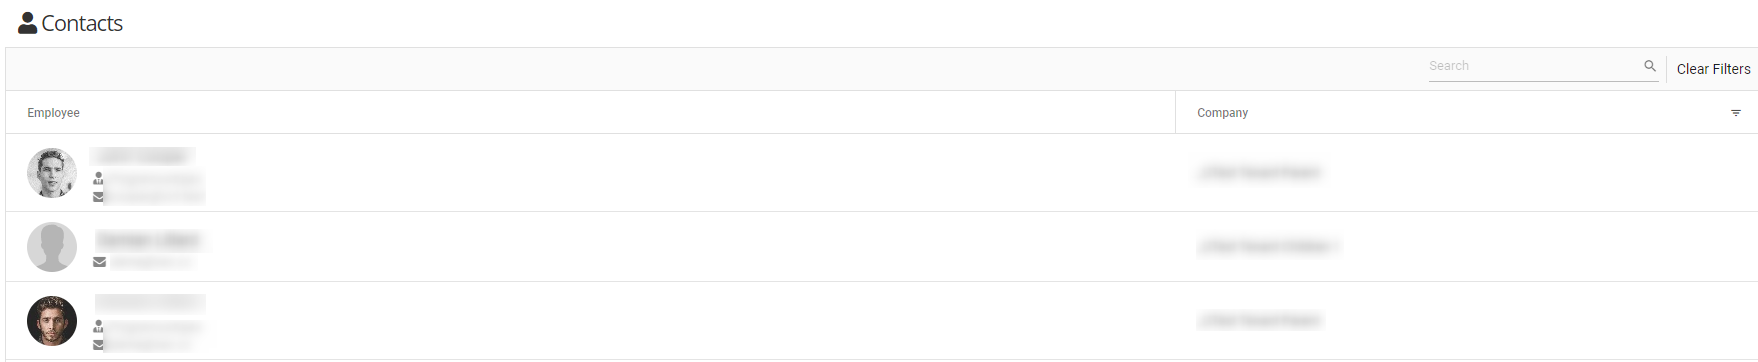Click the person icon beside Contacts heading
Image resolution: width=1758 pixels, height=362 pixels.
pyautogui.click(x=28, y=23)
